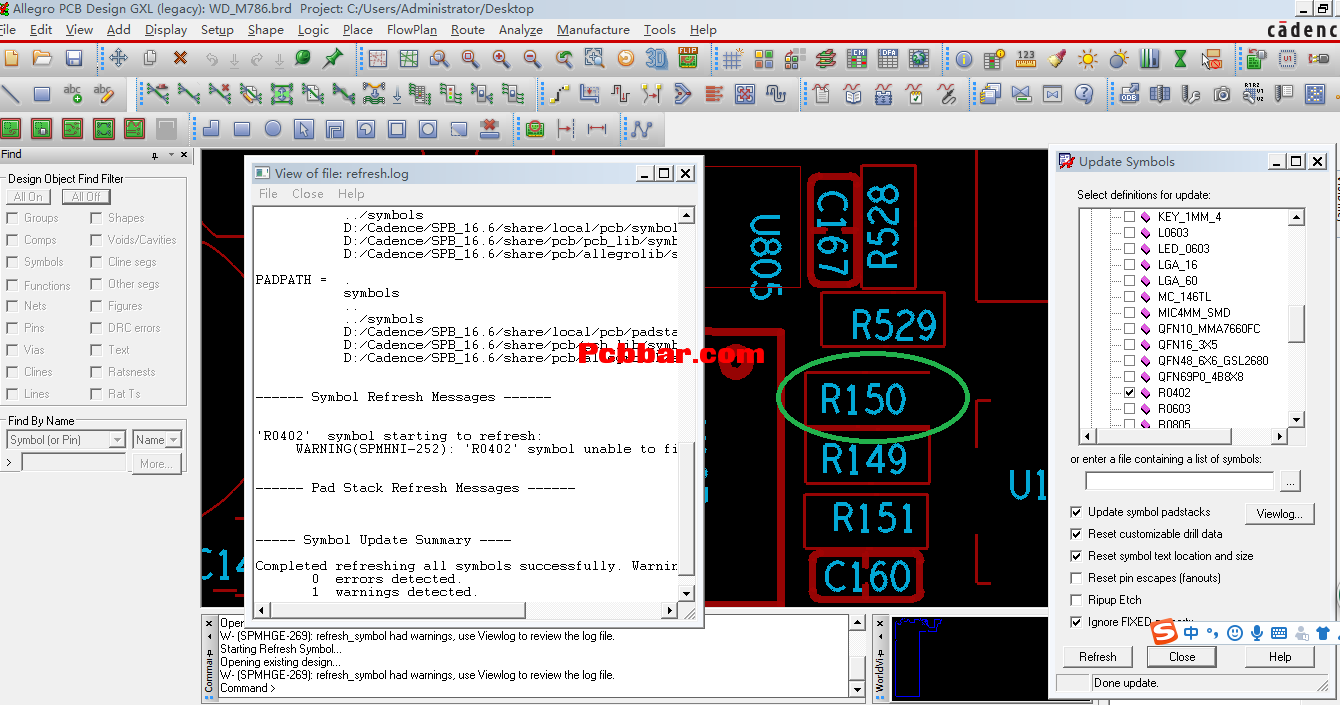Image resolution: width=1340 pixels, height=705 pixels.
Task: Open the Route menu
Action: 468,30
